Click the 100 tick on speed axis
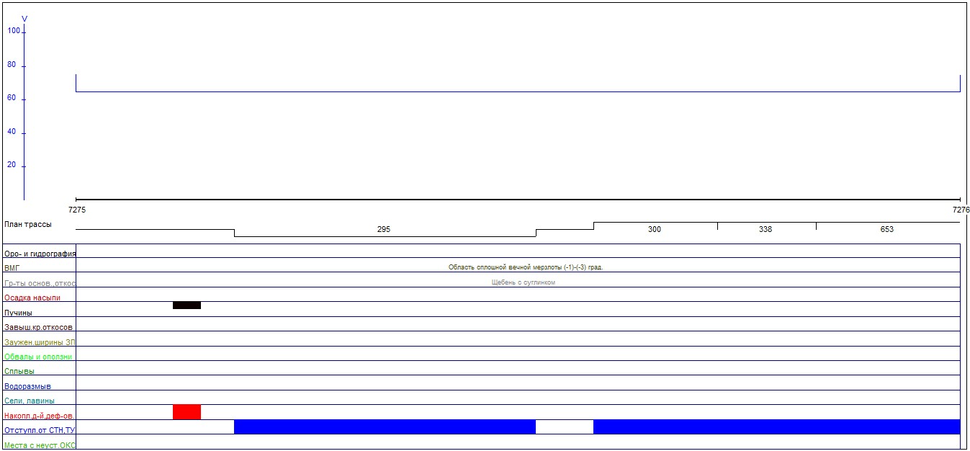 [14, 30]
